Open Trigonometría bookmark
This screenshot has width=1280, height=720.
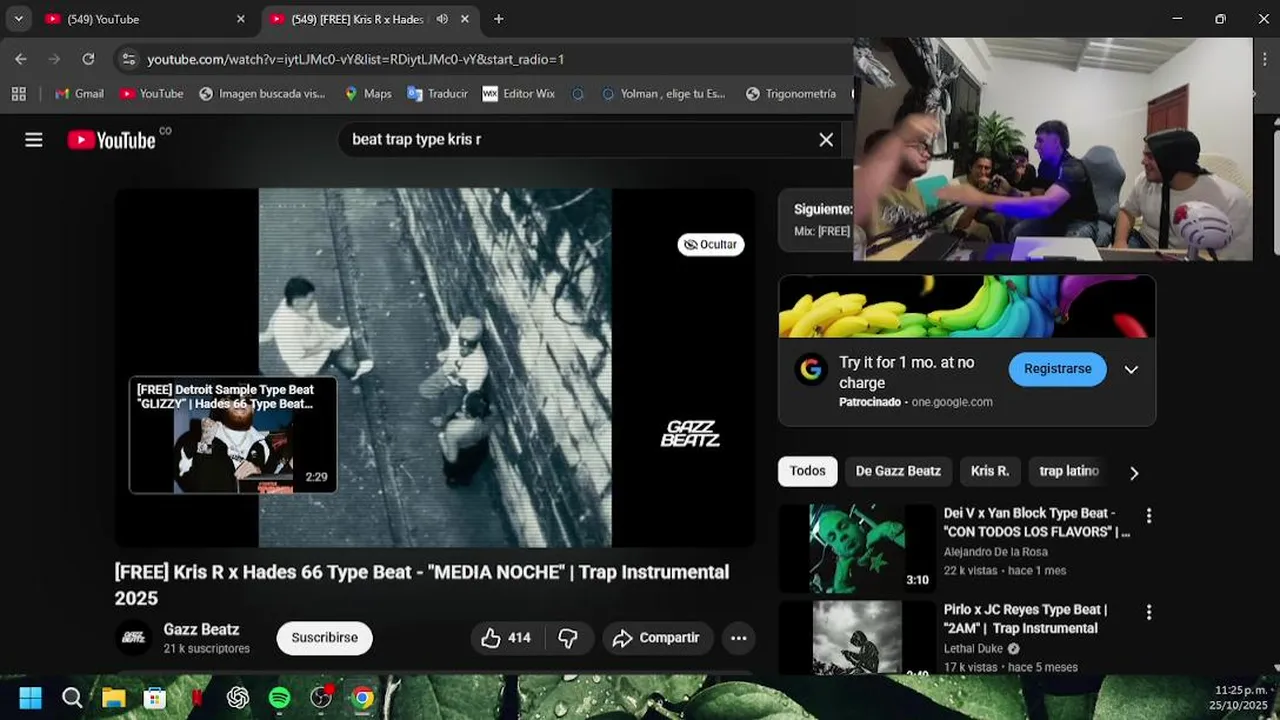[790, 93]
